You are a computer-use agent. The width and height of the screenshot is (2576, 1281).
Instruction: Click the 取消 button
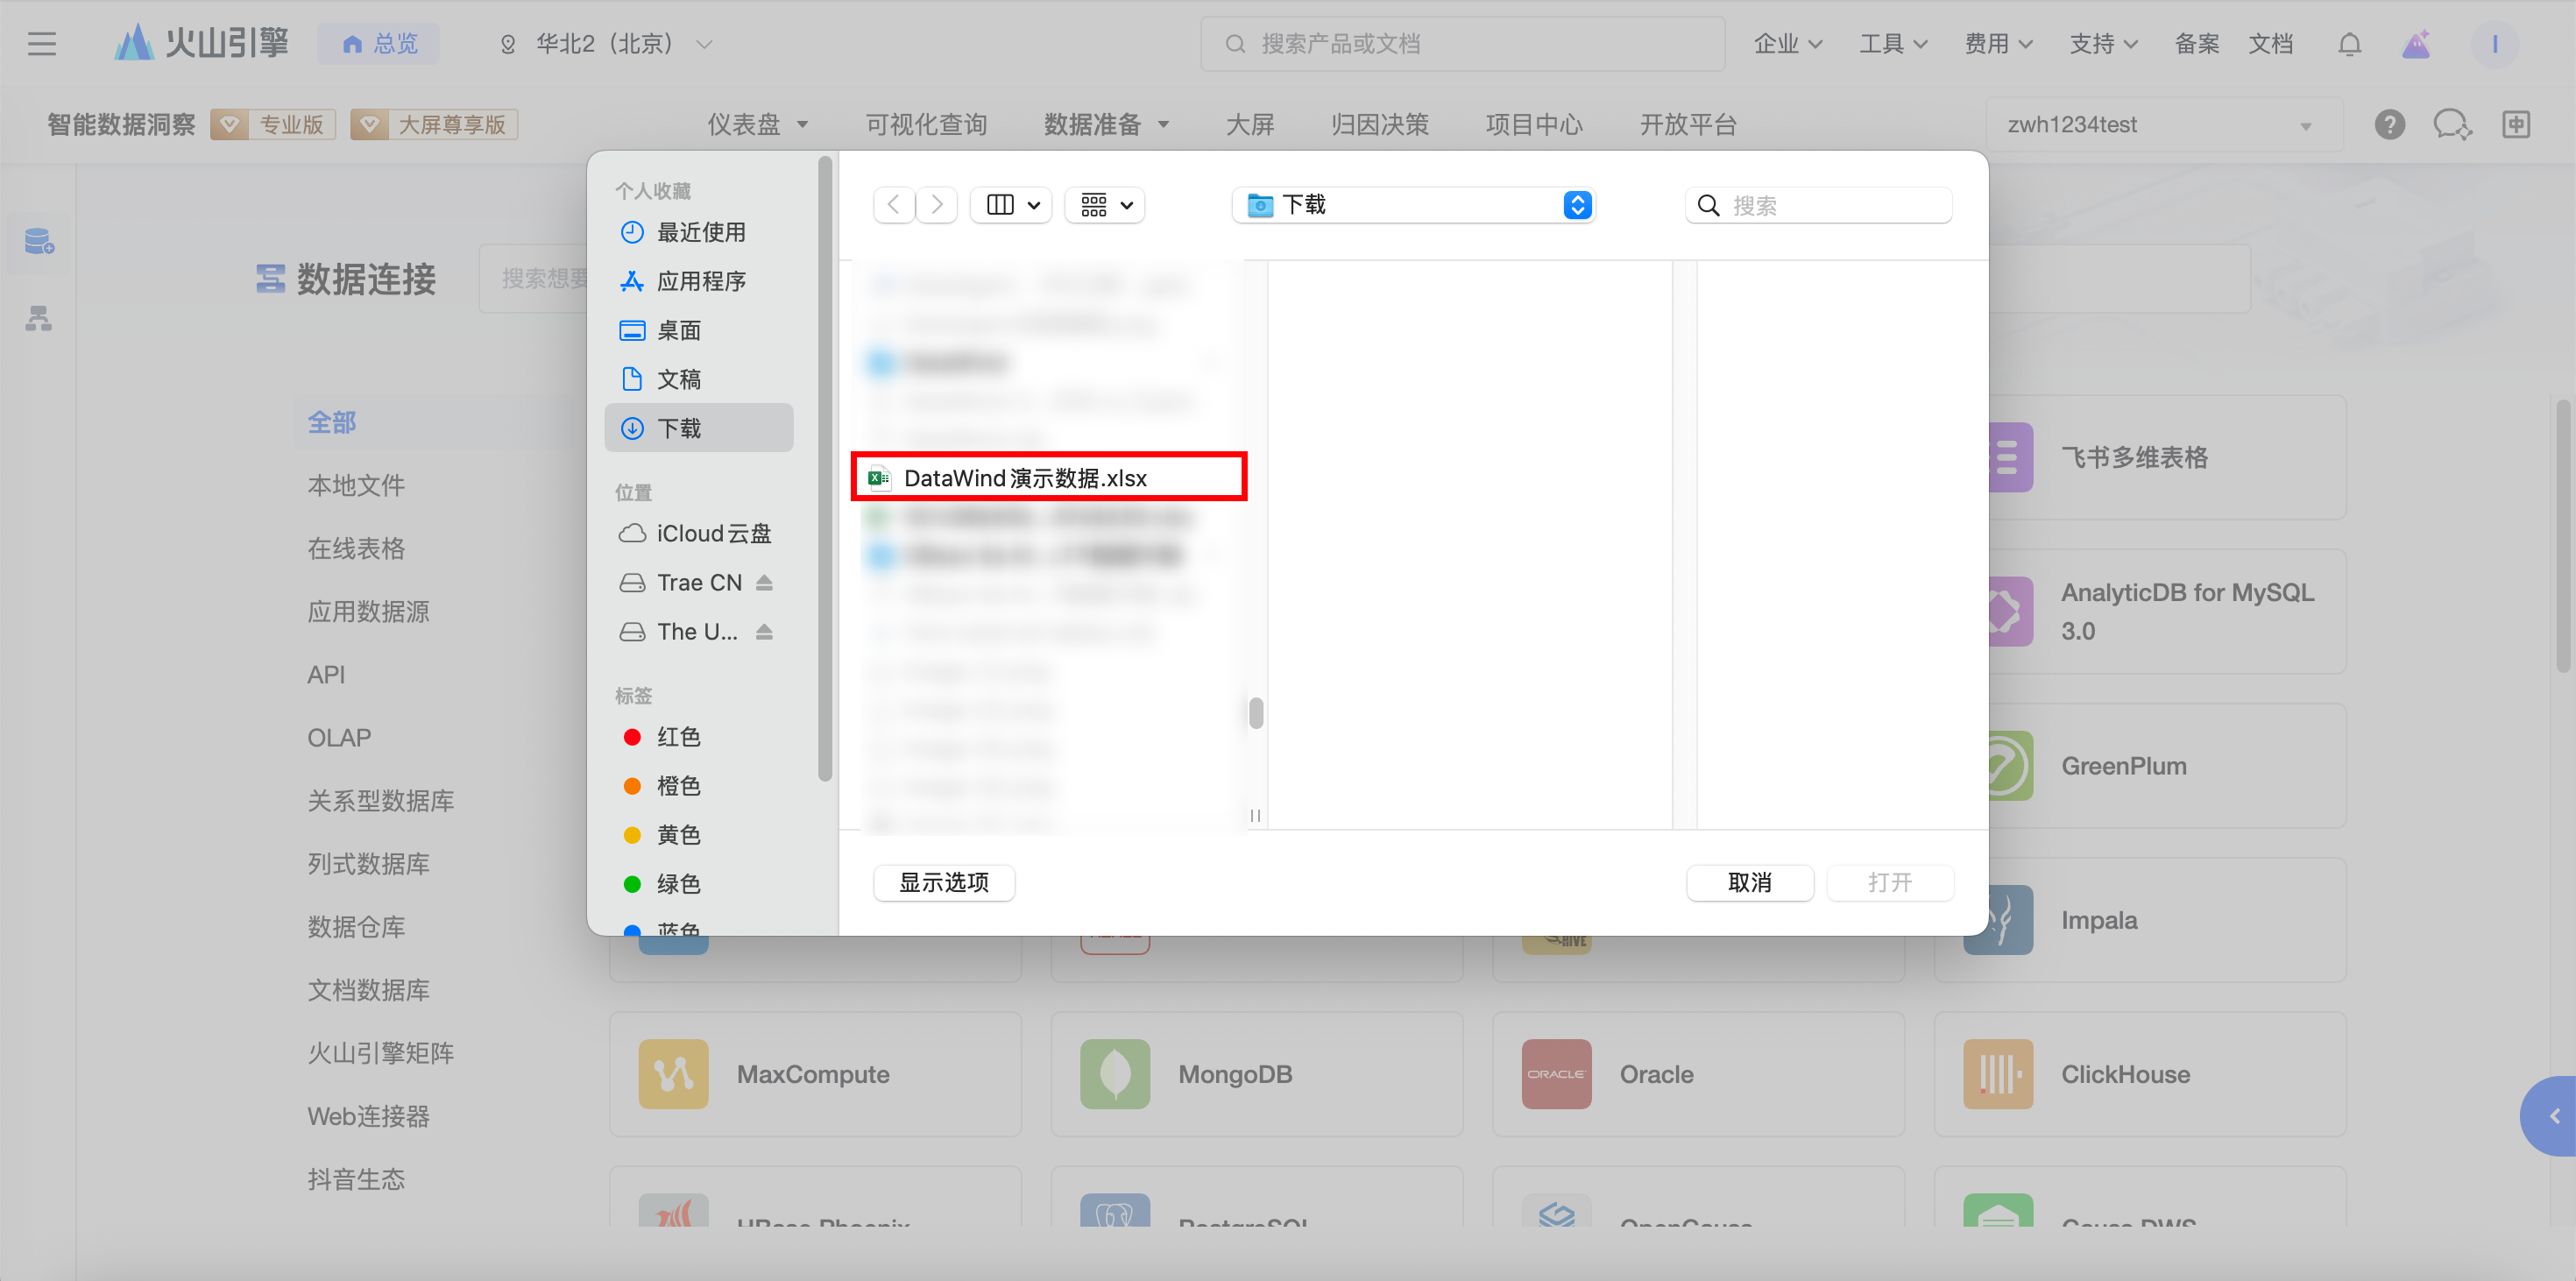click(1749, 882)
